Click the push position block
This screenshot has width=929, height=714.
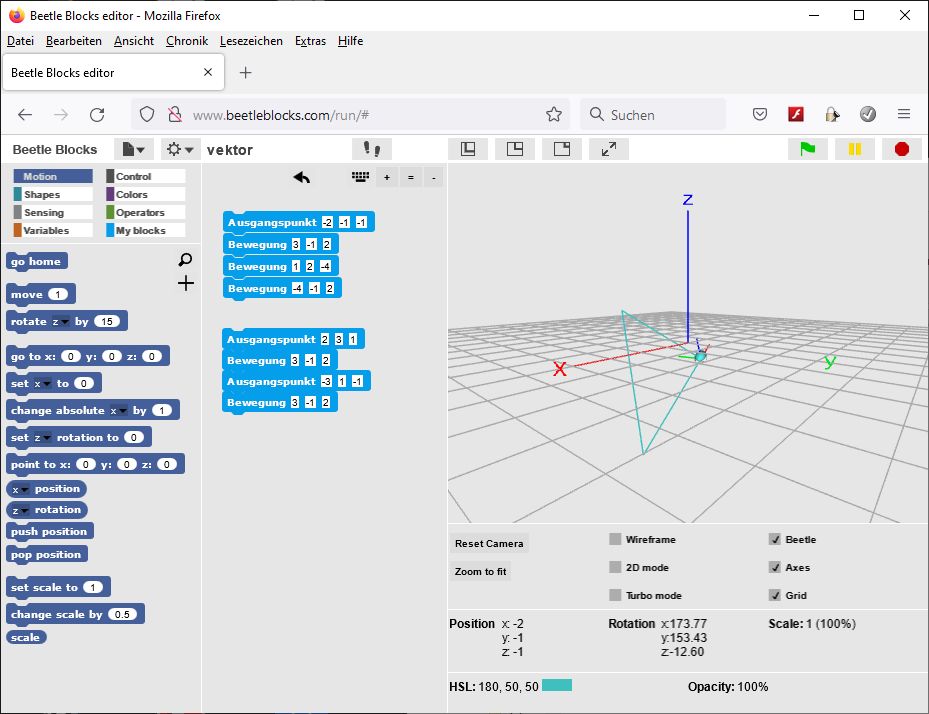coord(49,532)
